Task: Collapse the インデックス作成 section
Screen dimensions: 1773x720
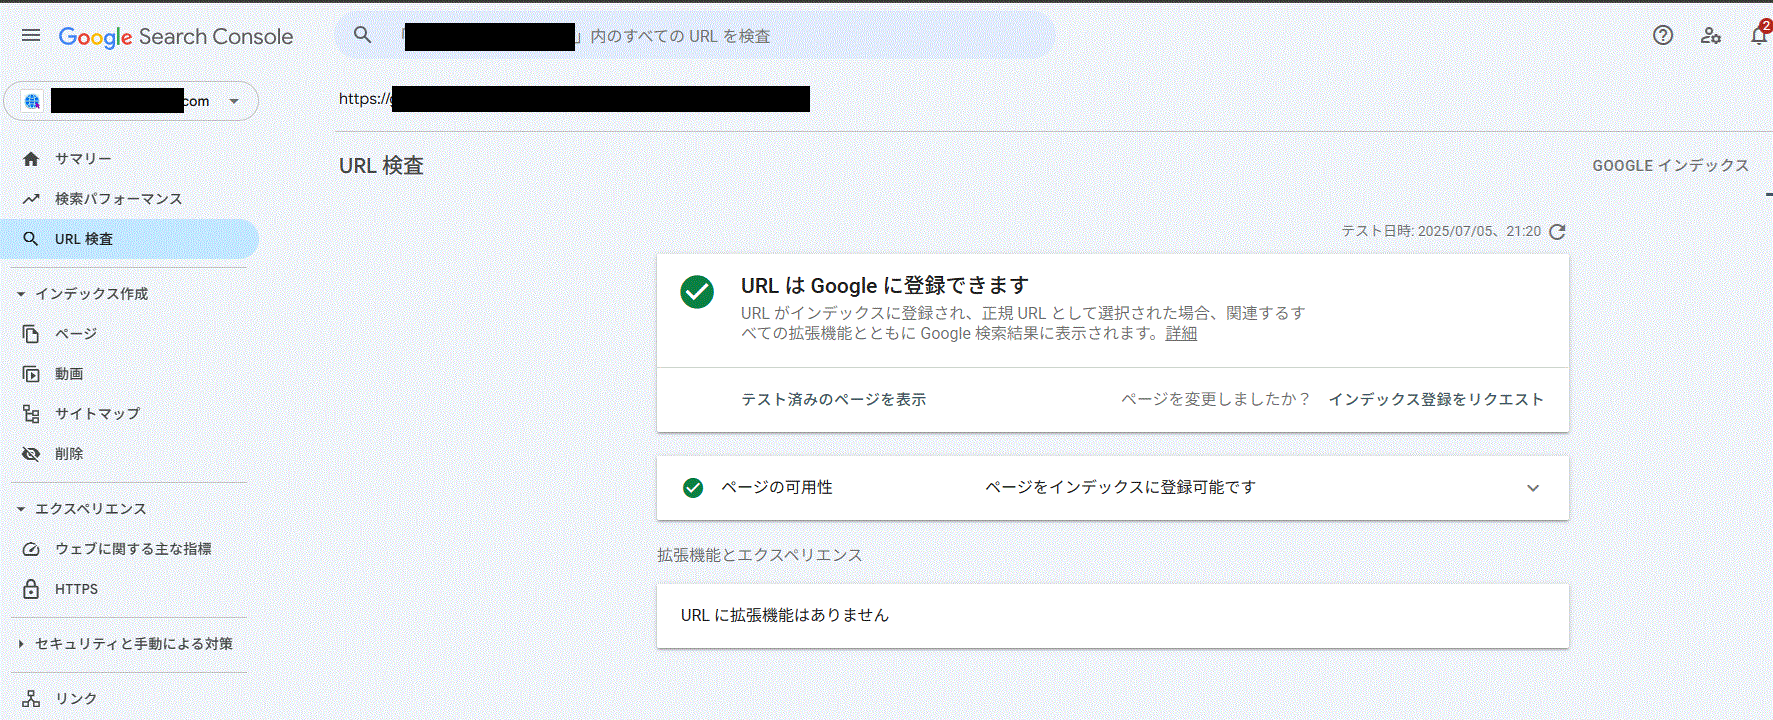Action: coord(21,294)
